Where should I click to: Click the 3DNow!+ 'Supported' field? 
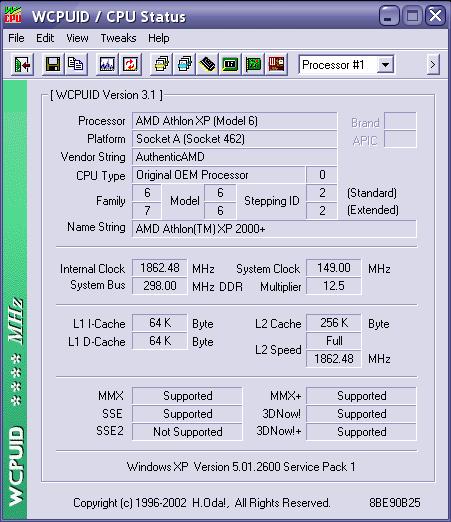point(361,432)
